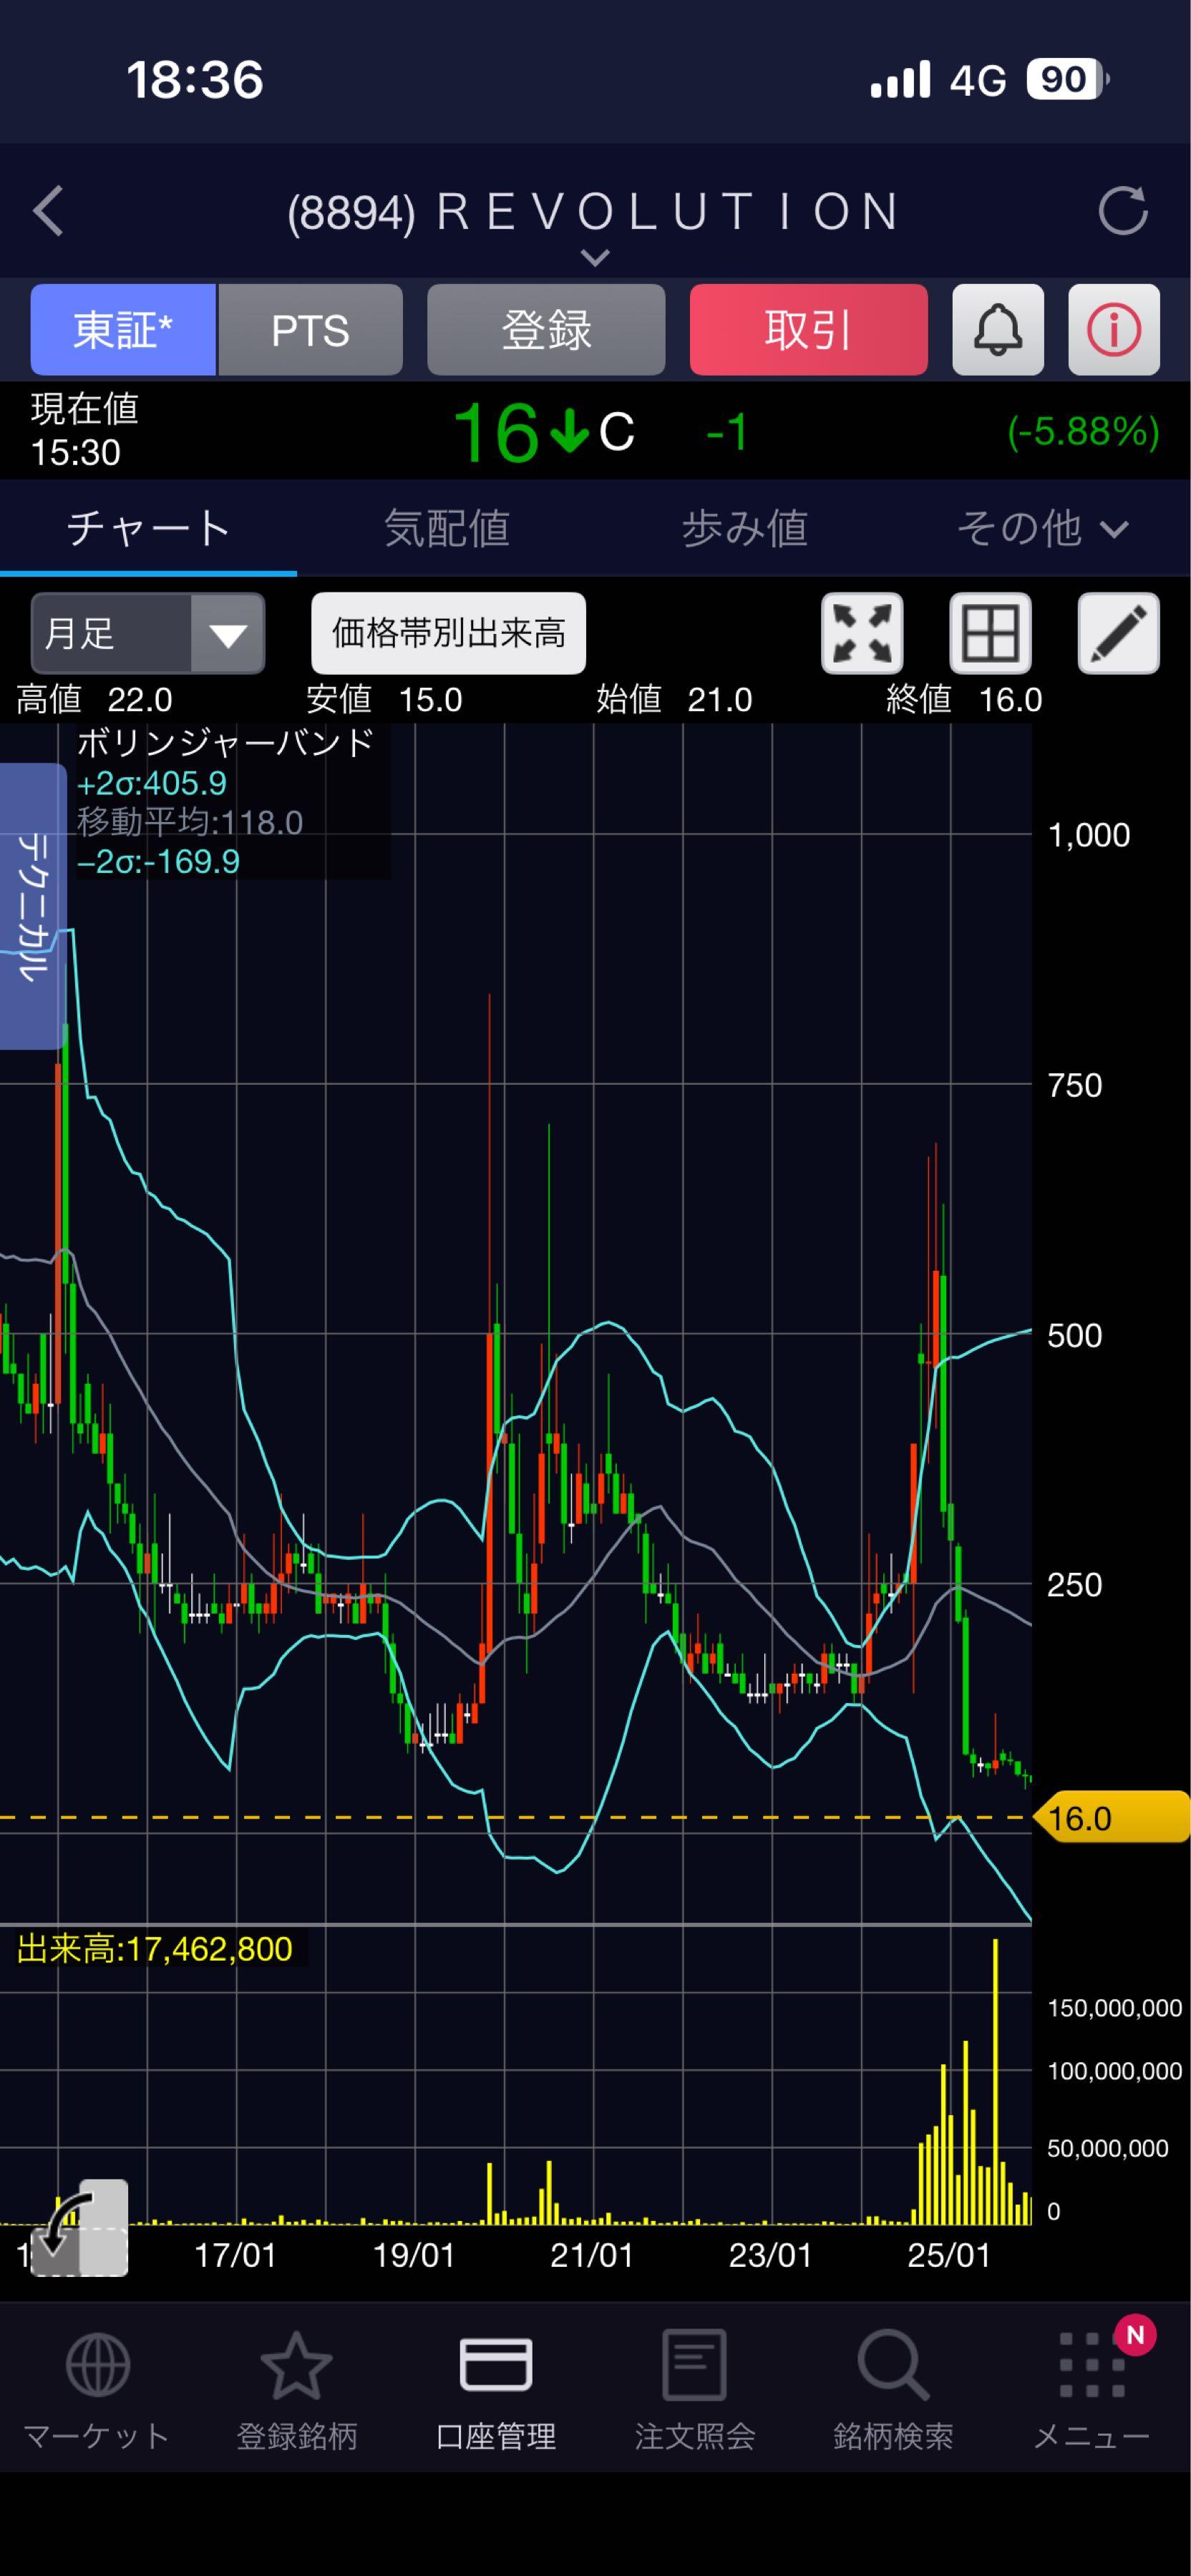The image size is (1191, 2576).
Task: Expand the その他 tab menu
Action: (1042, 528)
